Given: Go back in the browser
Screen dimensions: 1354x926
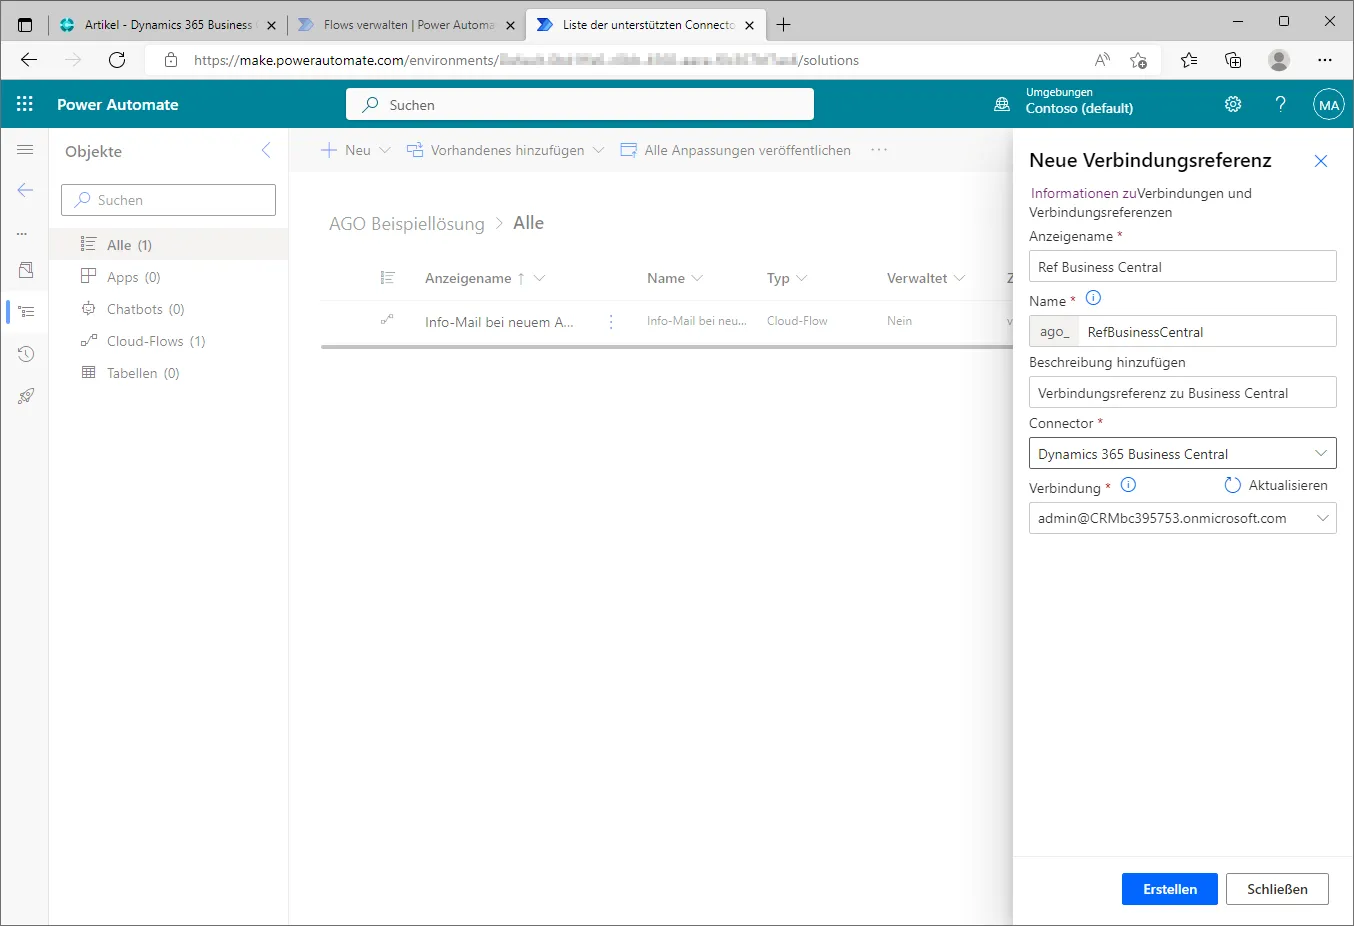Looking at the screenshot, I should 29,60.
